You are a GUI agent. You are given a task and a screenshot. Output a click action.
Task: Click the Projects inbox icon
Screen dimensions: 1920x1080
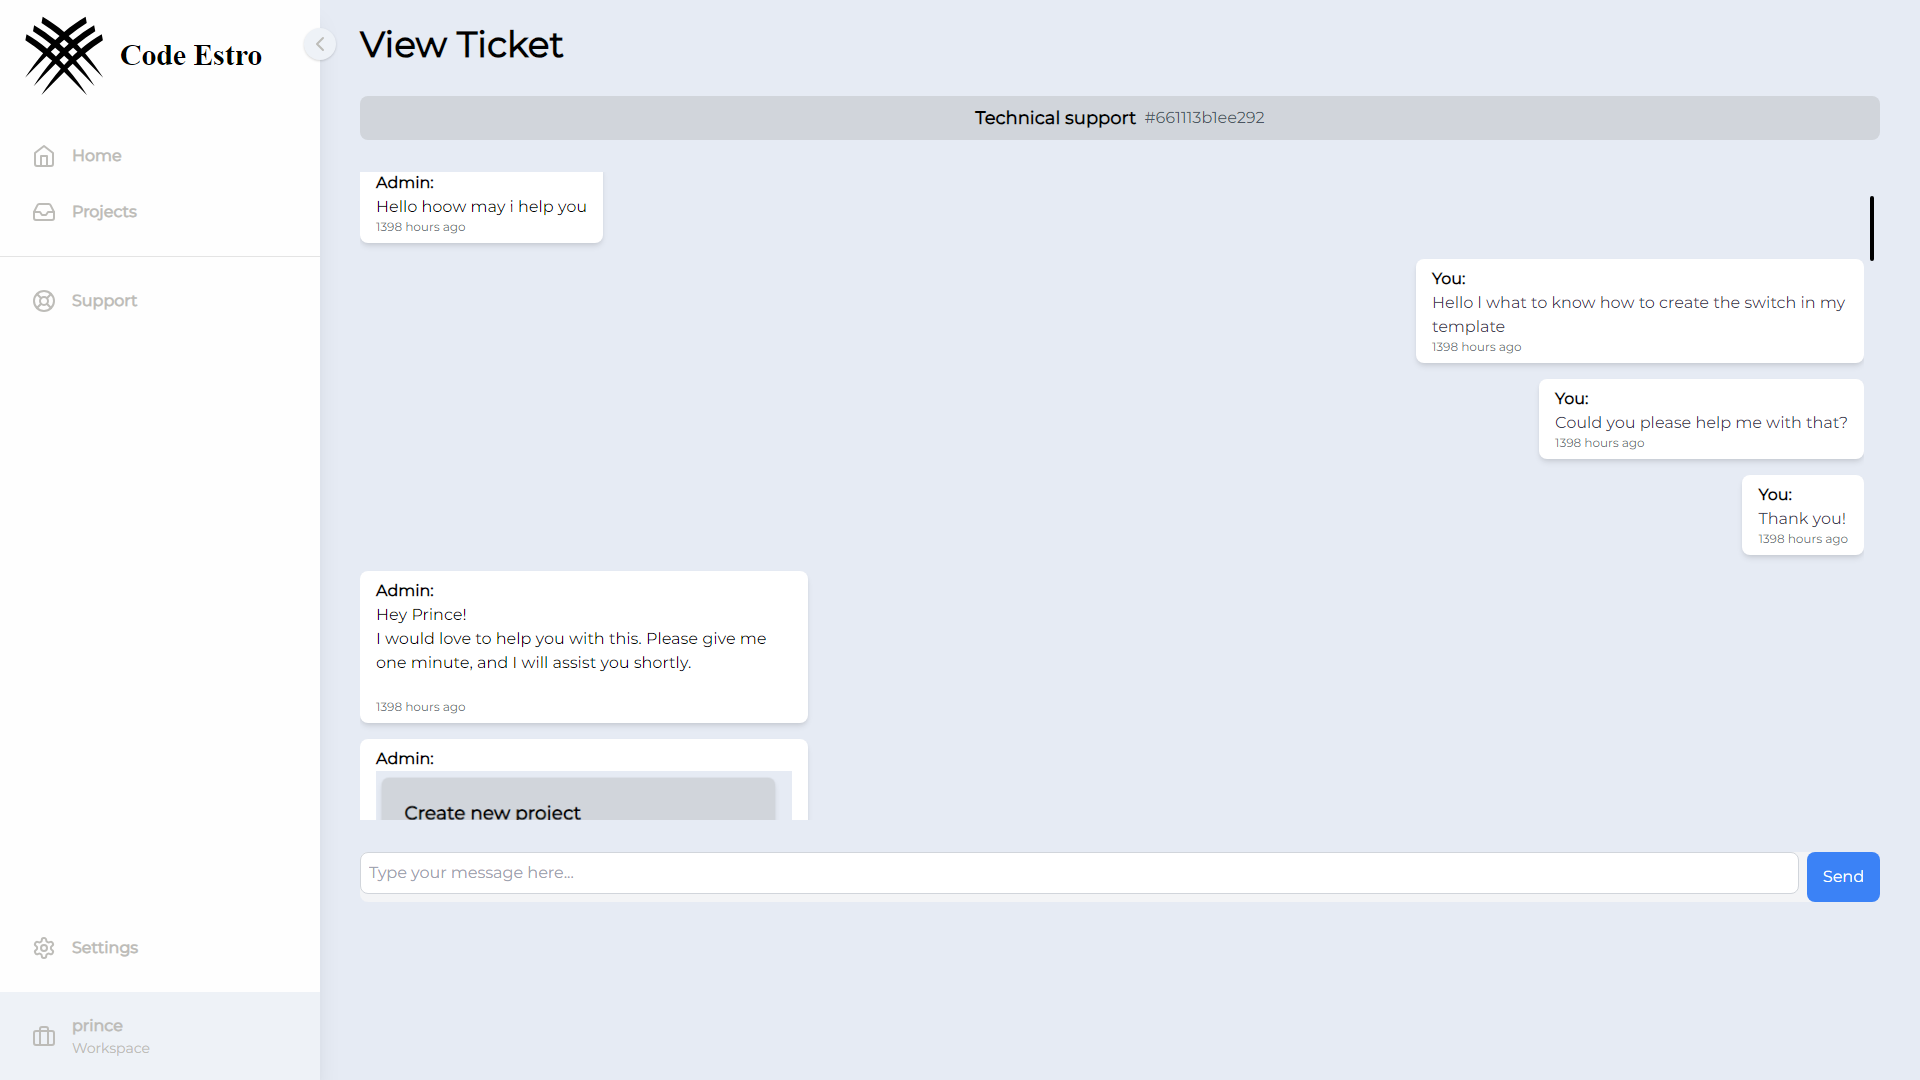coord(44,211)
